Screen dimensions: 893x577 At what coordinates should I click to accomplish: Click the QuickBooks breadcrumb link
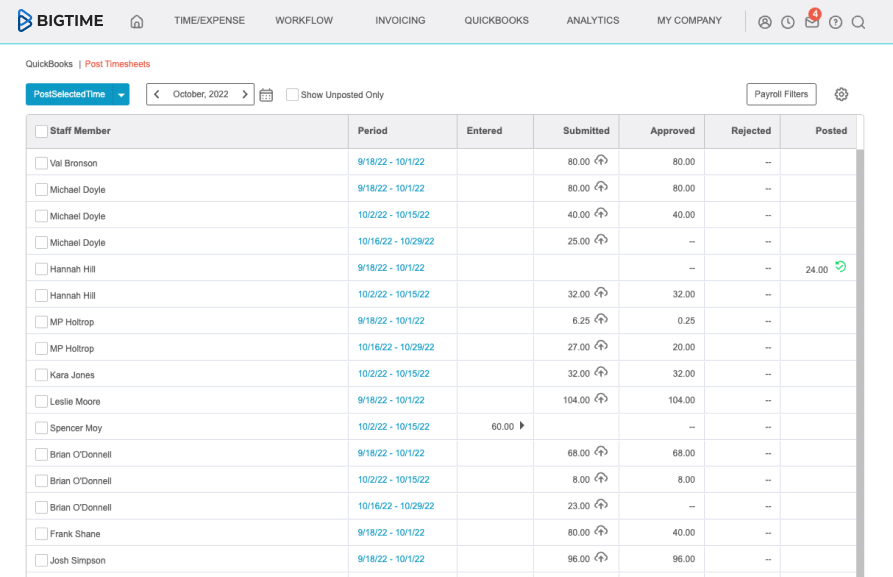(x=49, y=64)
